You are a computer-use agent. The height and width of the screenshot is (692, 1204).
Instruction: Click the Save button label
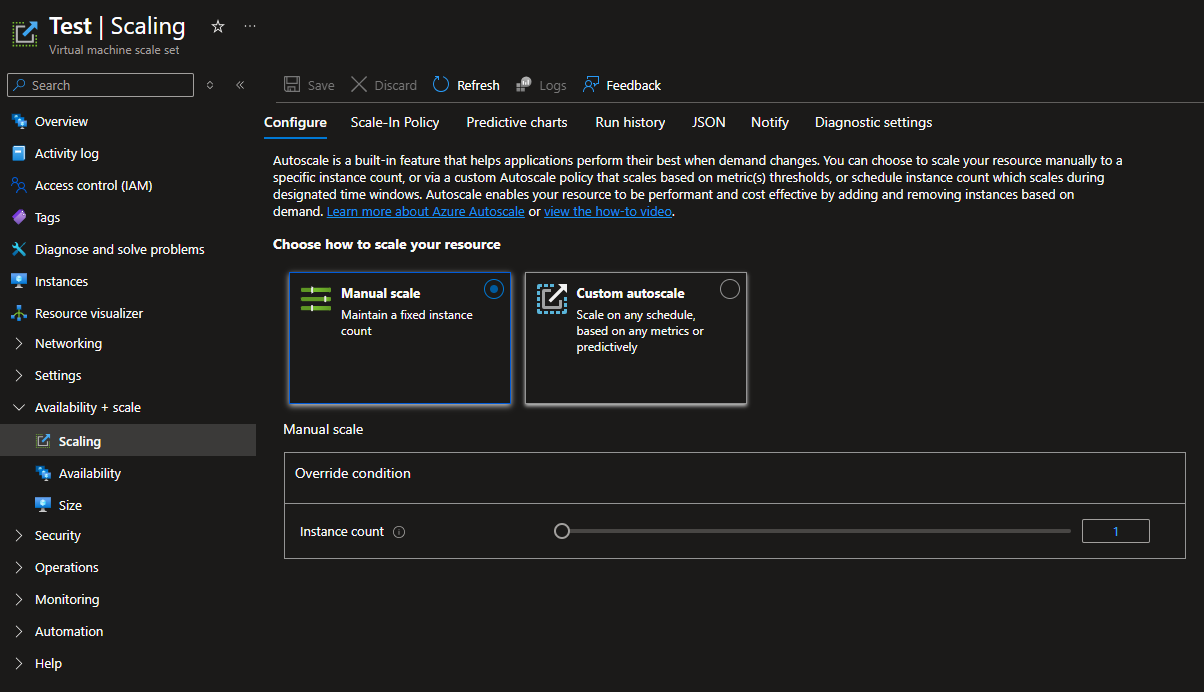[321, 85]
